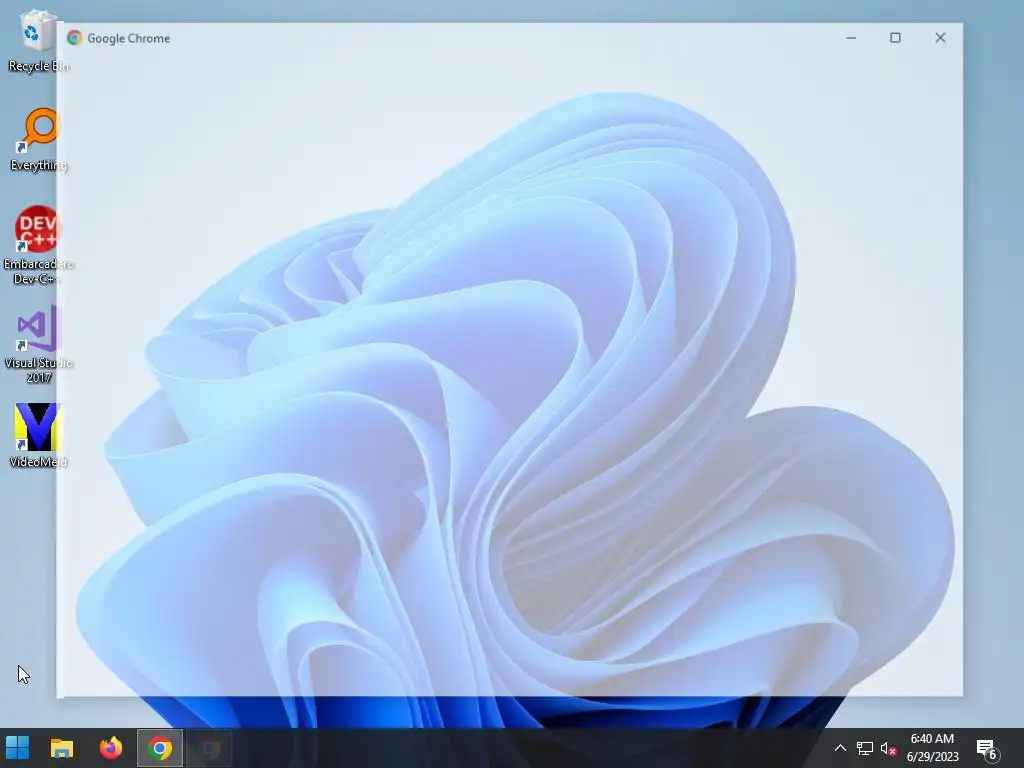The width and height of the screenshot is (1024, 768).
Task: Click the Chrome logo in the title bar
Action: pos(74,38)
